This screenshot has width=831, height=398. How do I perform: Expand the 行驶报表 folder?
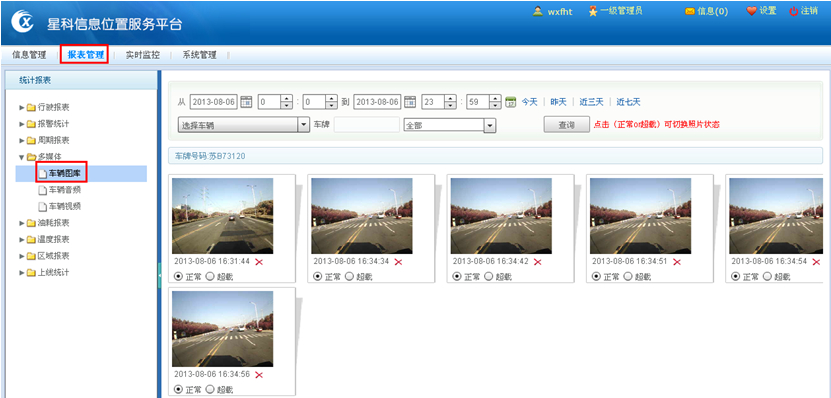[x=22, y=108]
